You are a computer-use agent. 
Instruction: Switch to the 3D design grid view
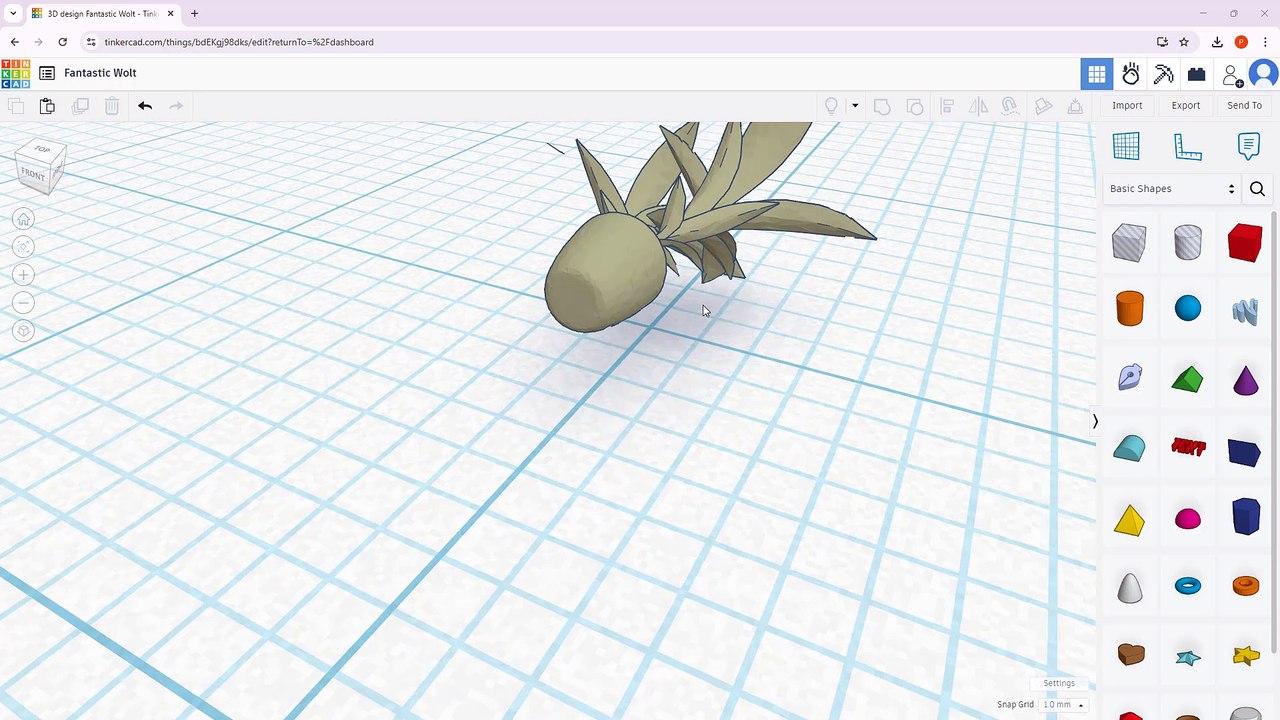coord(1097,74)
